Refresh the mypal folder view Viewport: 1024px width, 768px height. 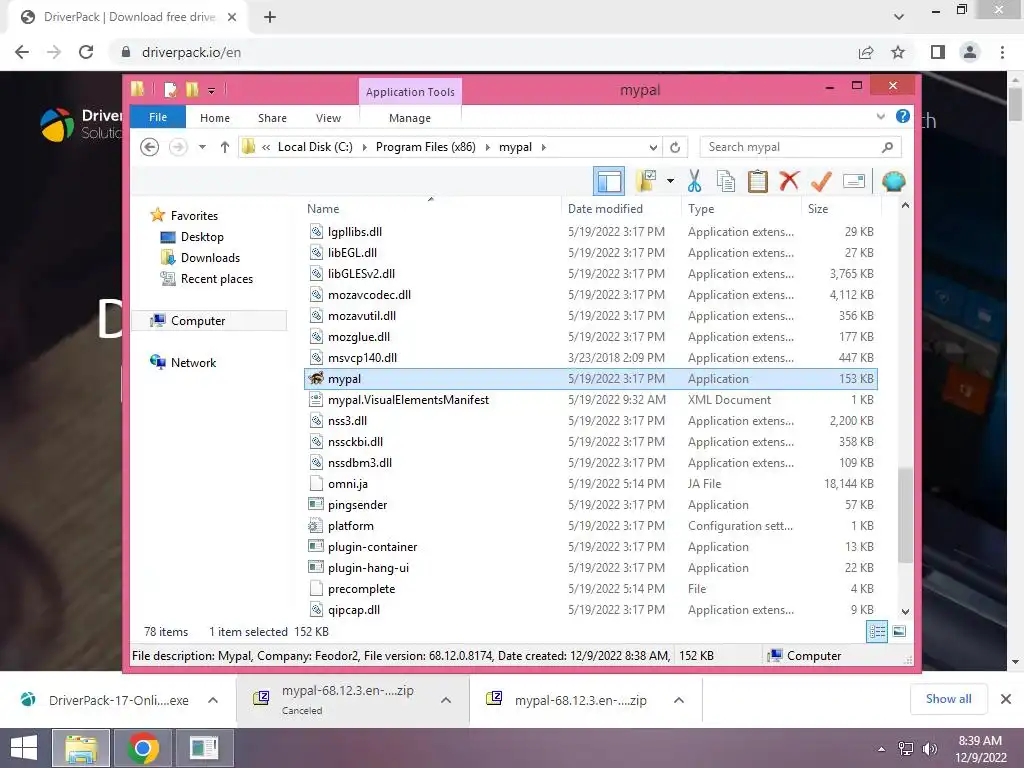click(x=675, y=148)
